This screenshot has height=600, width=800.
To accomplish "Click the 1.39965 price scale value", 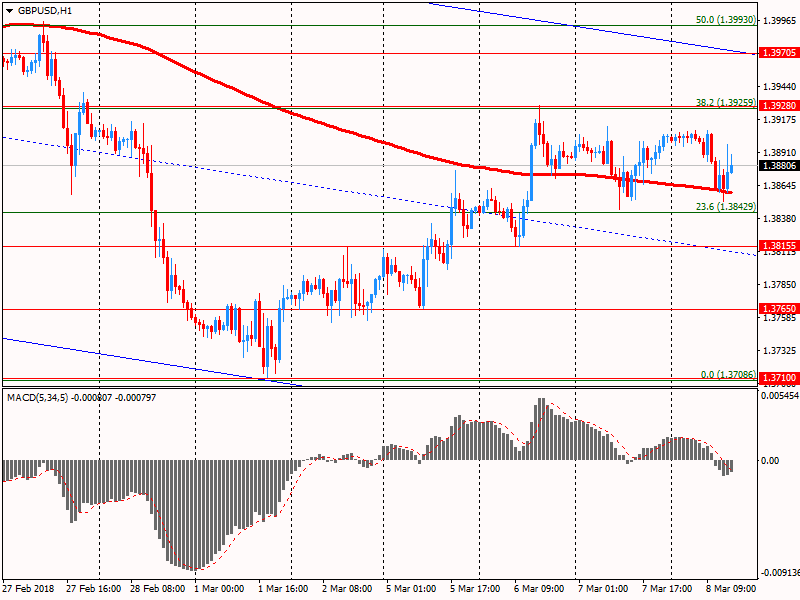I will [780, 20].
